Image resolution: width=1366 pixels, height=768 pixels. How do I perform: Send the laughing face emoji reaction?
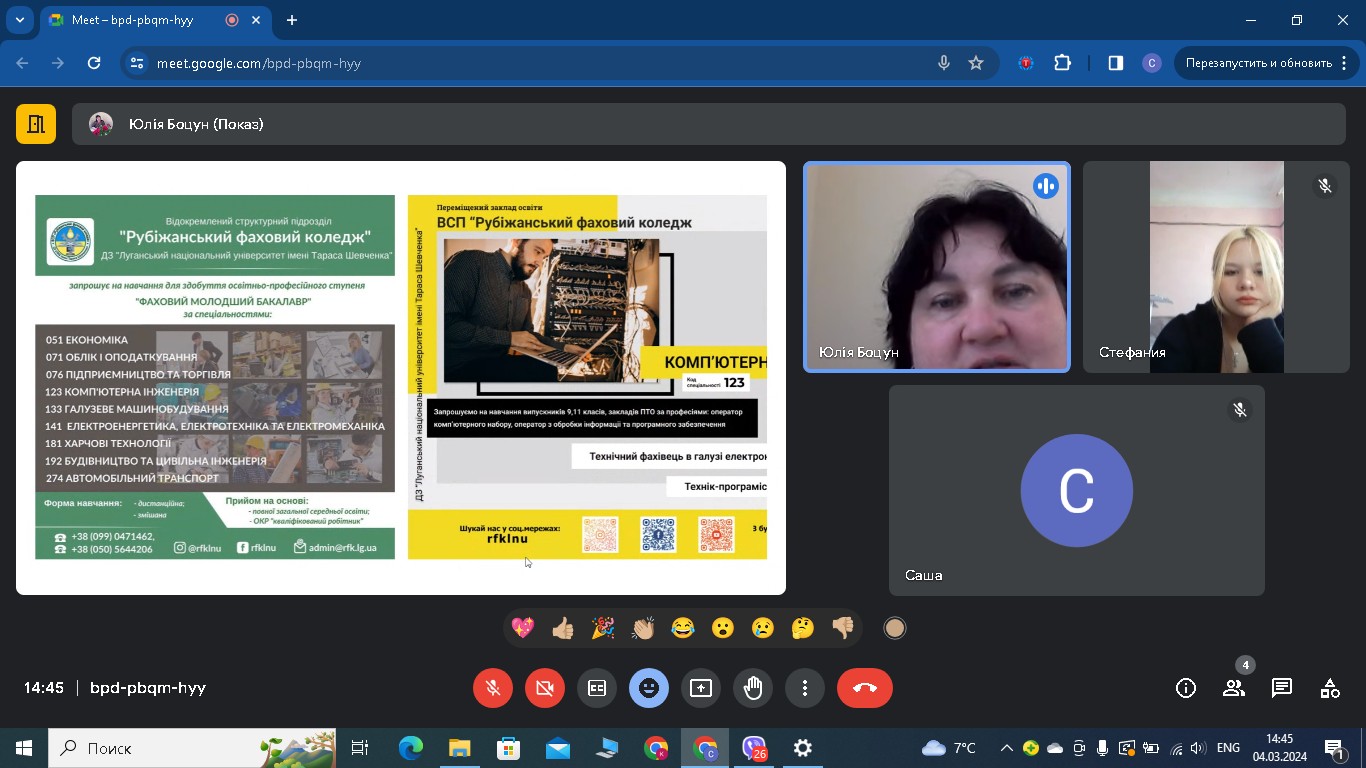pyautogui.click(x=683, y=628)
